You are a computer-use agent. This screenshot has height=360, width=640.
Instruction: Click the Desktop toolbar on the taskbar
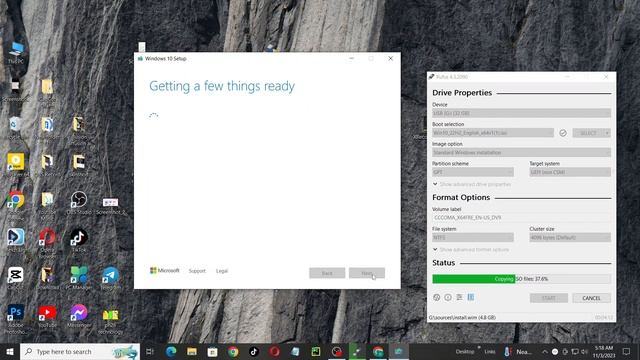click(x=464, y=351)
